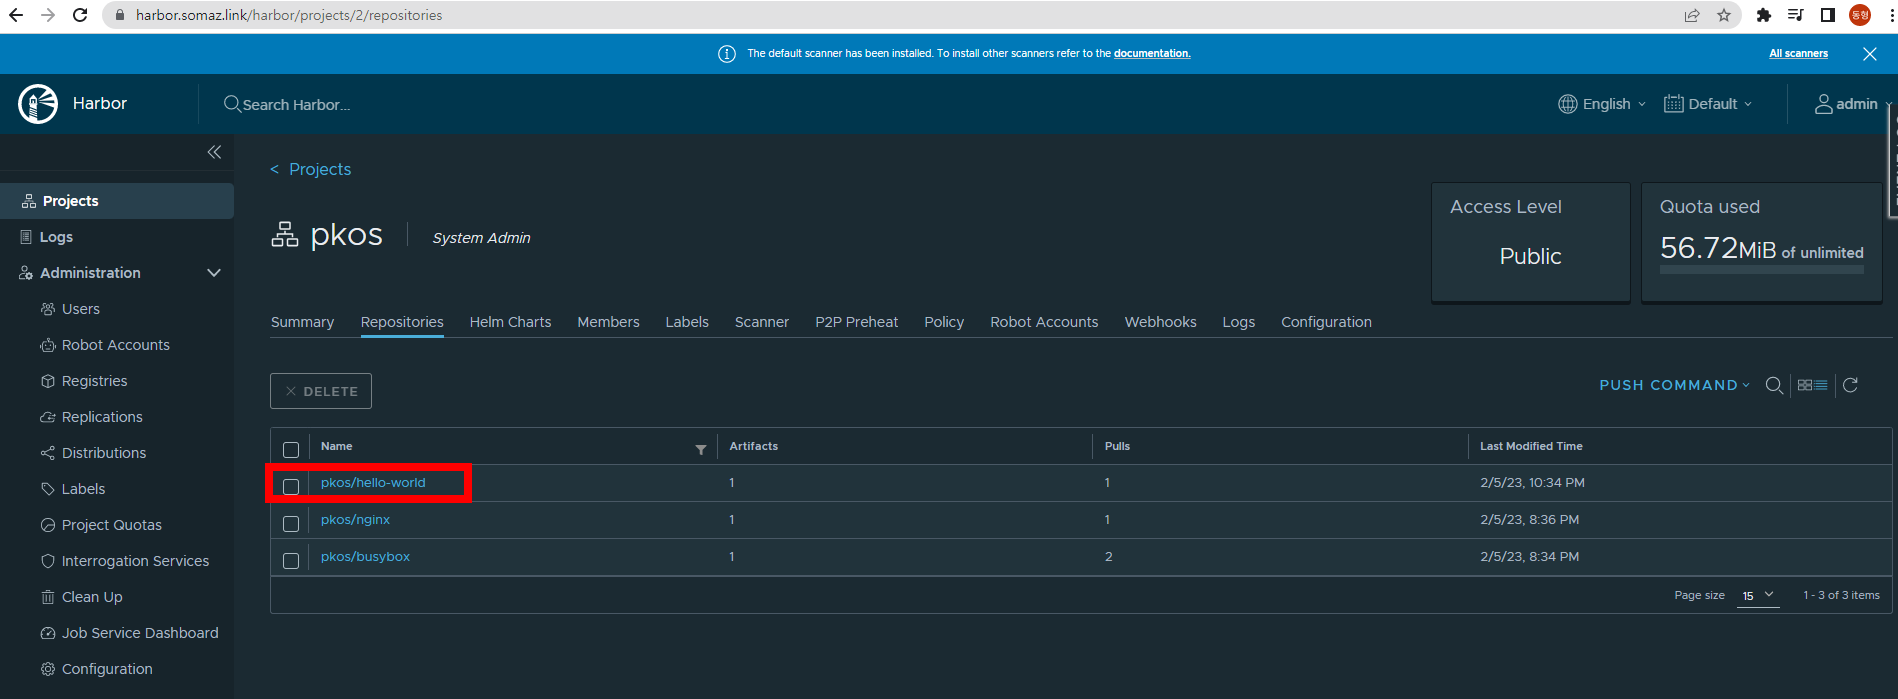Change the page size dropdown
1898x699 pixels.
1758,595
